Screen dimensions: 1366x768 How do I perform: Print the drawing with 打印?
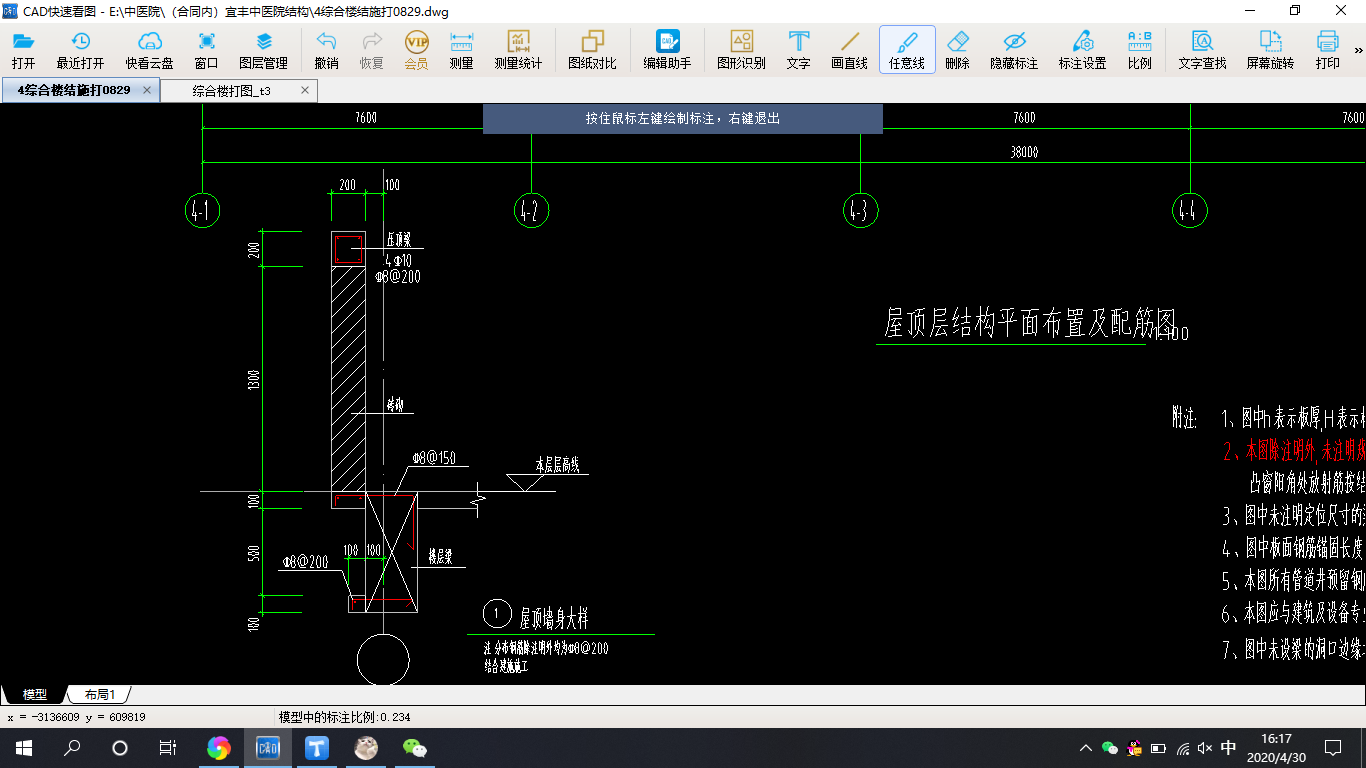(1327, 50)
